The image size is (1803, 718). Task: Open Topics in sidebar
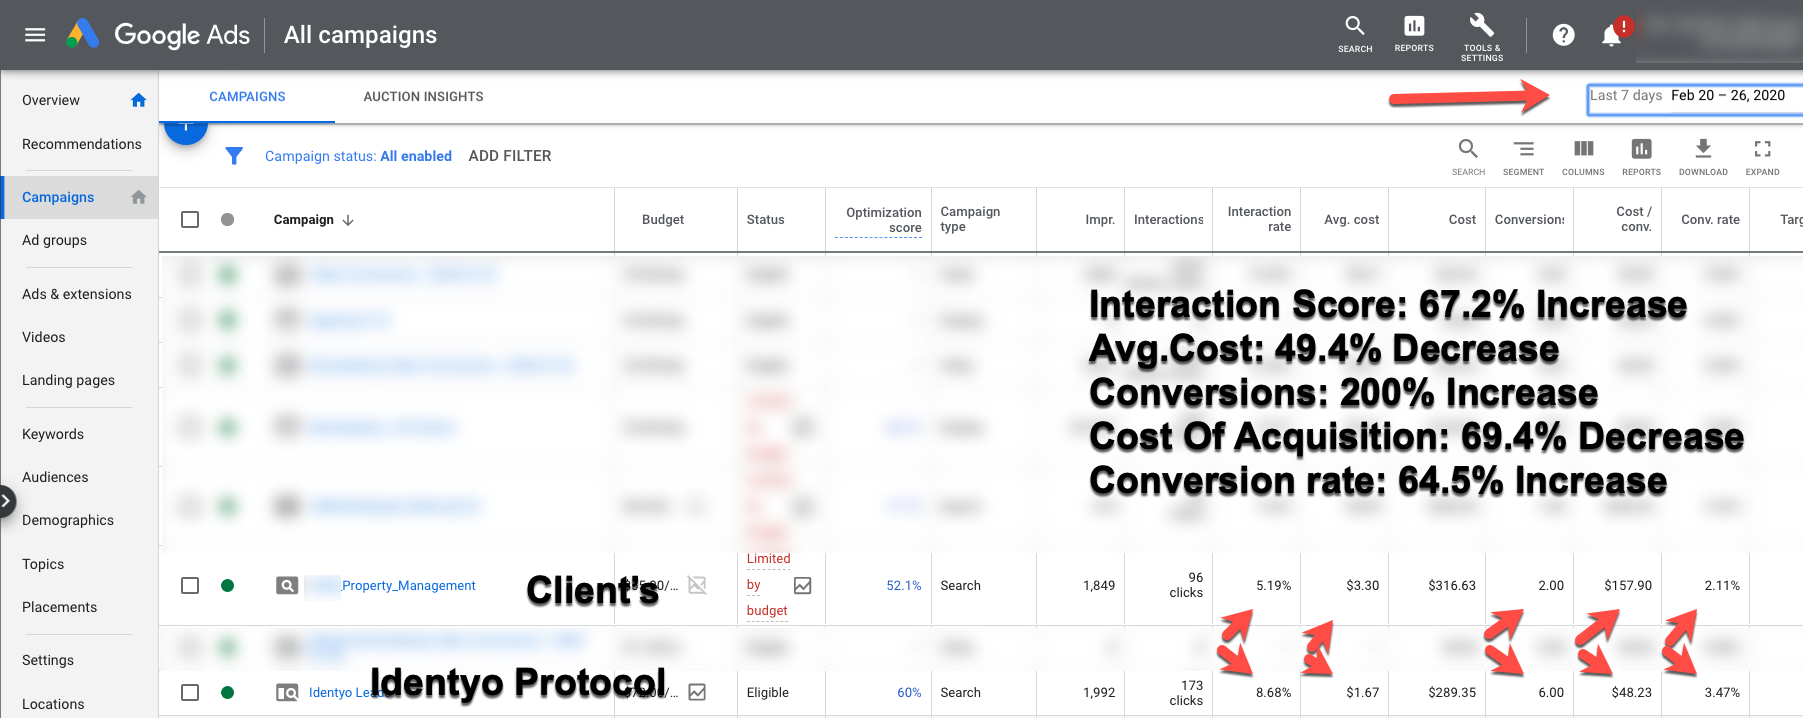click(x=43, y=564)
